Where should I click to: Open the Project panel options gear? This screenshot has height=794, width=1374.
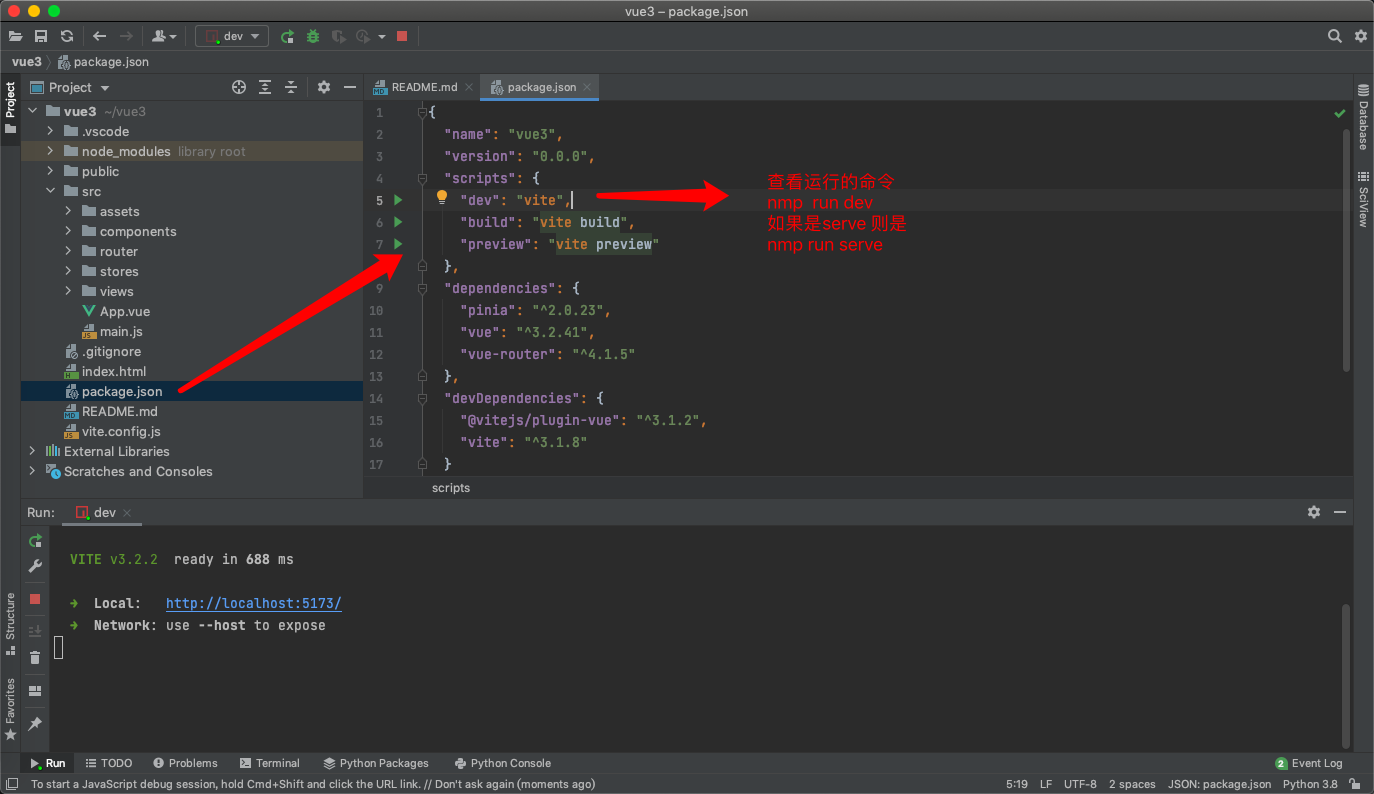324,87
